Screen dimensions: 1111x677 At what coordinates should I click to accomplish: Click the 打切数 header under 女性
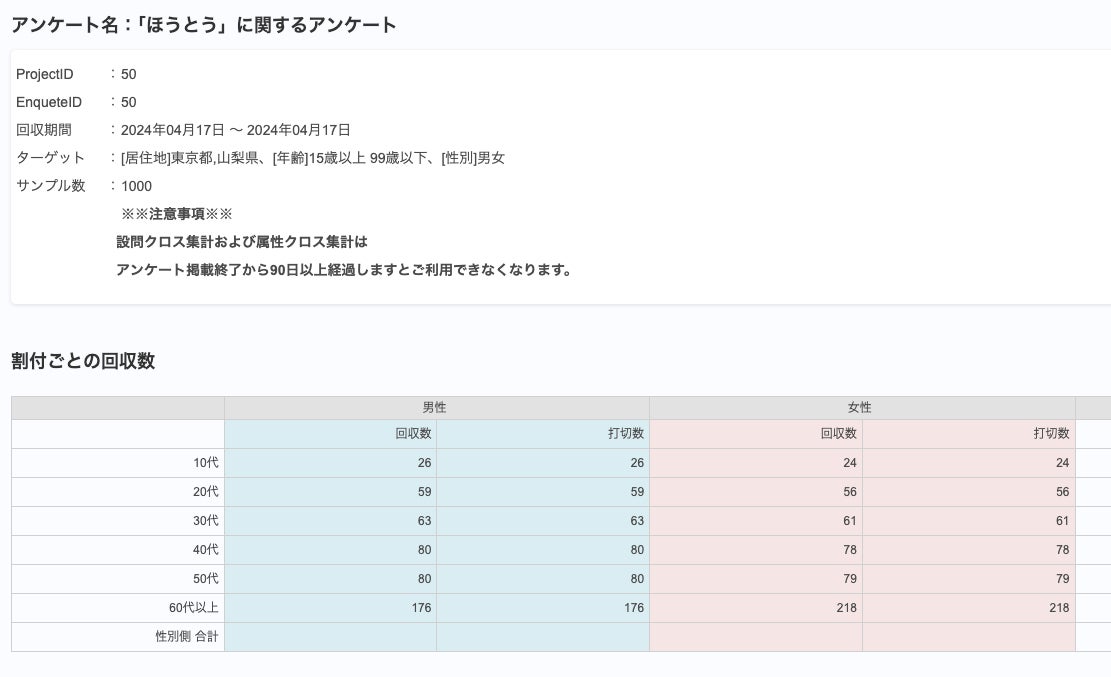(1051, 434)
